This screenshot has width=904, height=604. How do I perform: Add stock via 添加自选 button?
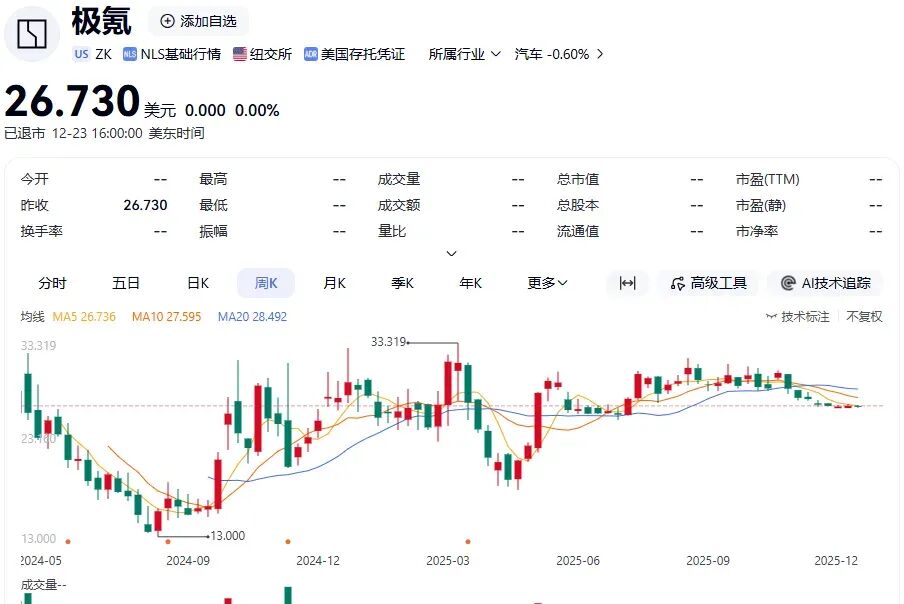click(199, 21)
